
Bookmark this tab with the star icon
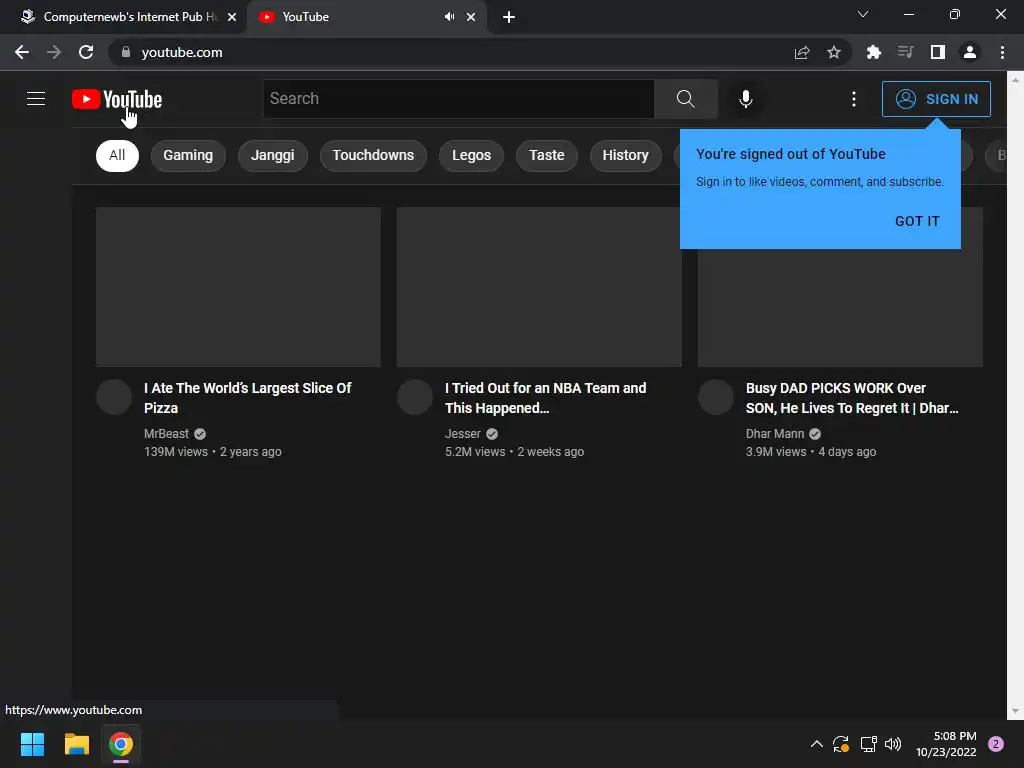click(833, 52)
